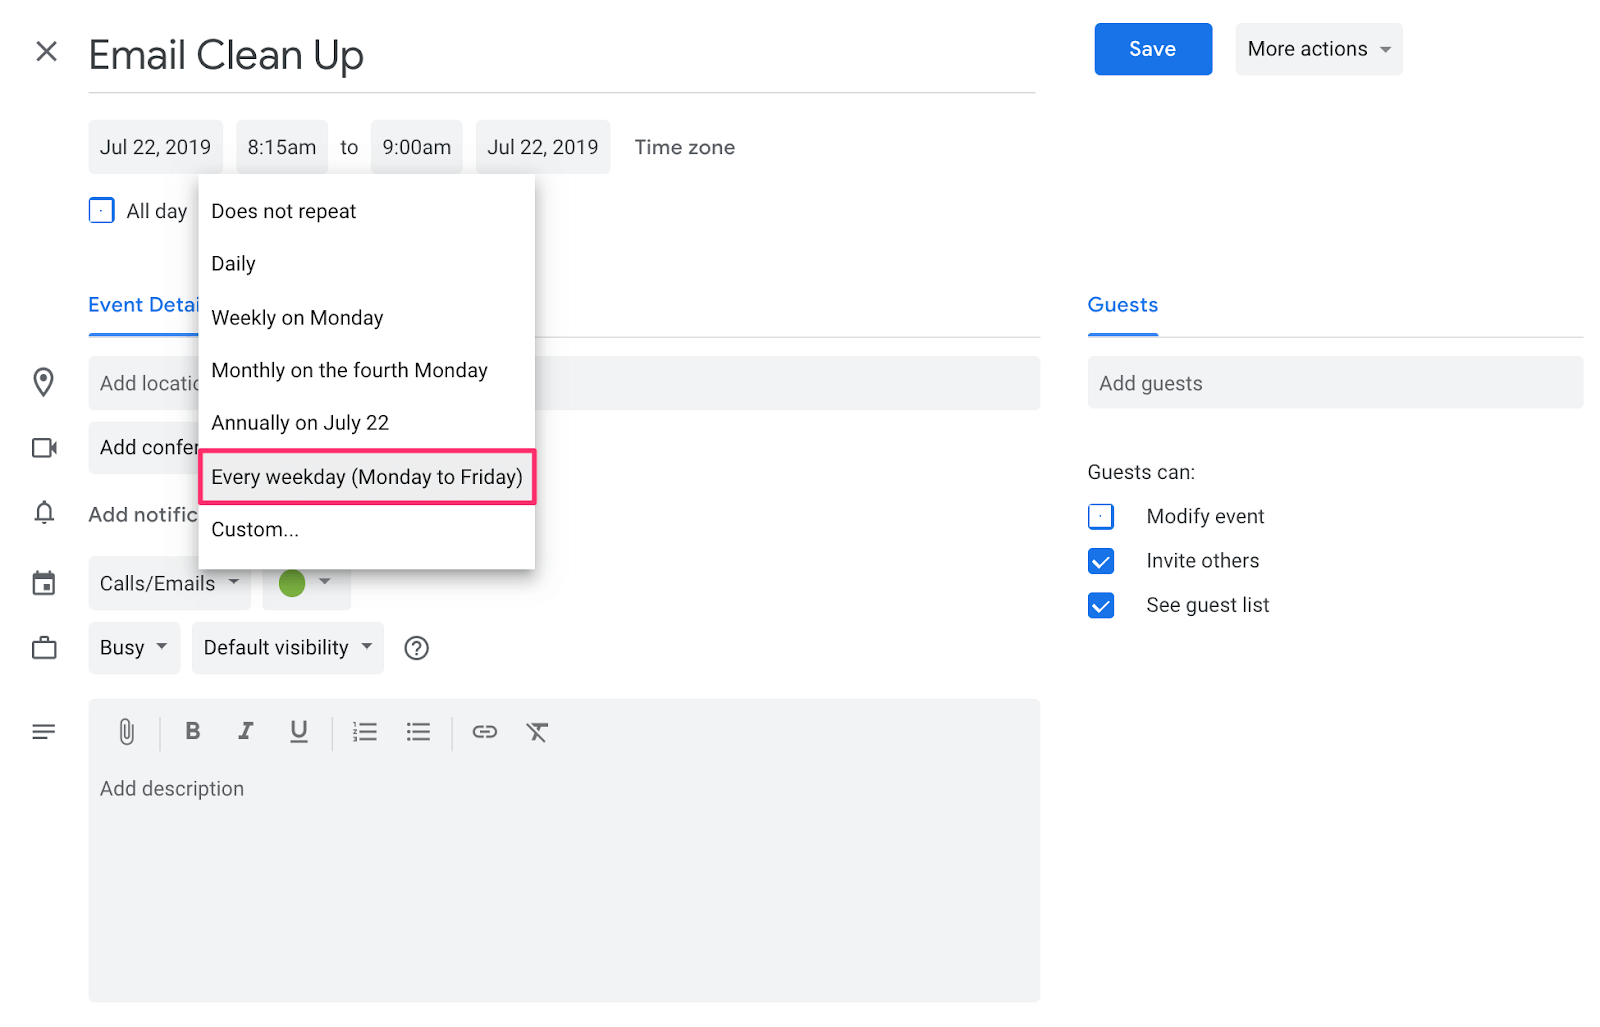Image resolution: width=1600 pixels, height=1027 pixels.
Task: Insert a bulleted list
Action: point(418,732)
